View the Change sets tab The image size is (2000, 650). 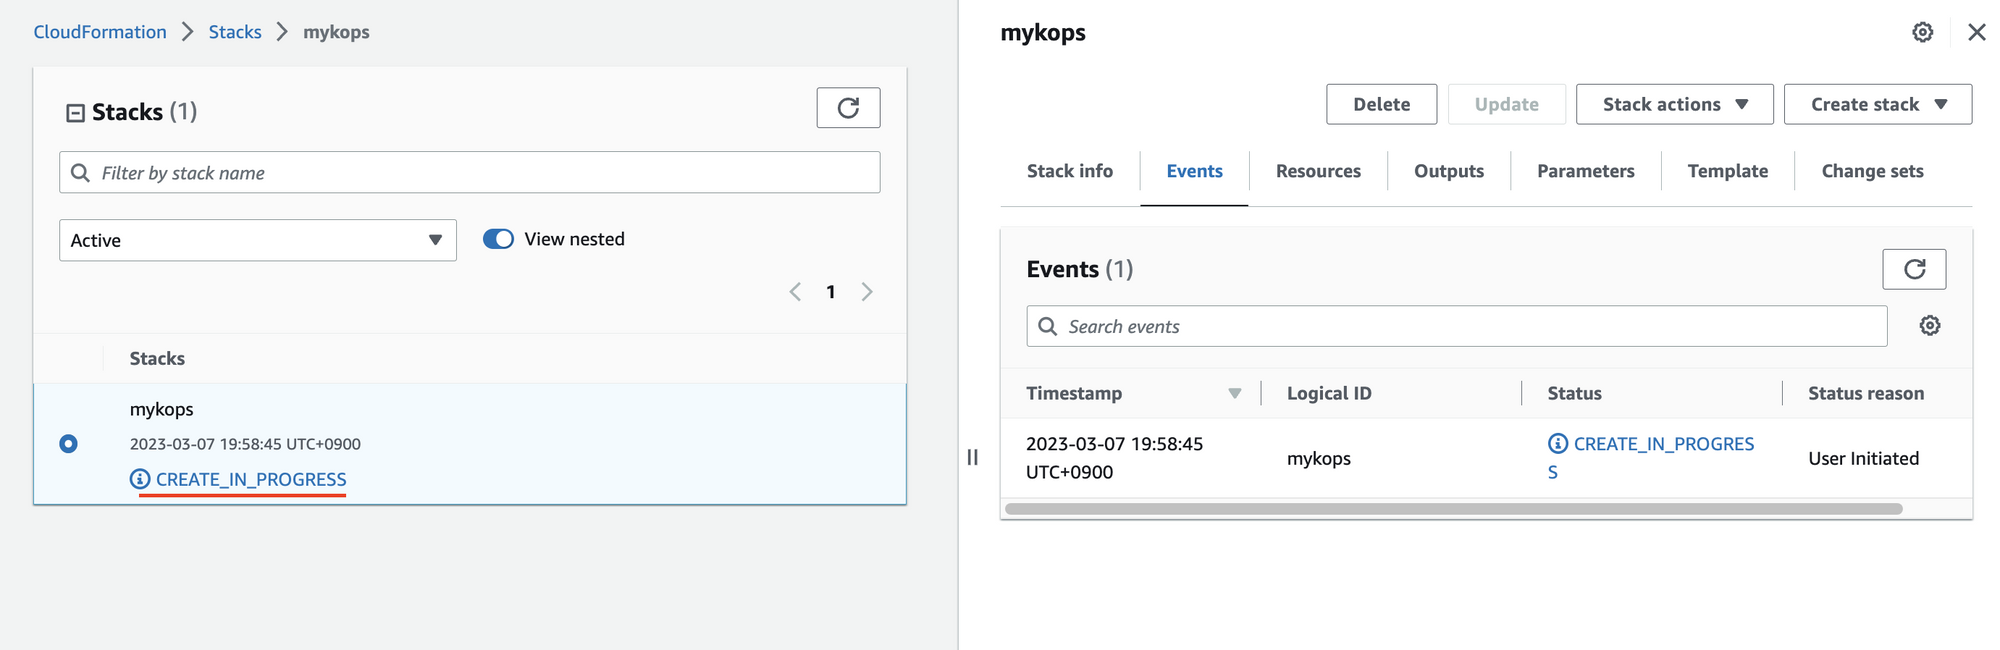(1872, 171)
